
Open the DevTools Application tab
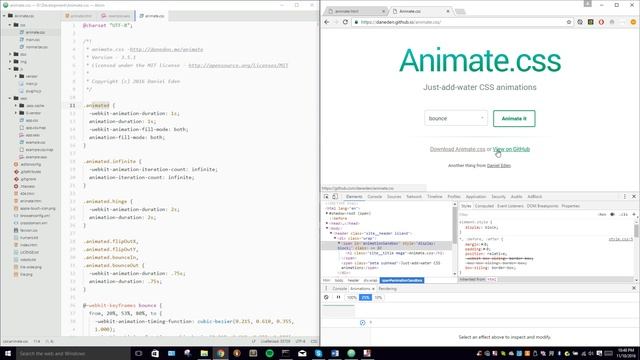pyautogui.click(x=476, y=196)
